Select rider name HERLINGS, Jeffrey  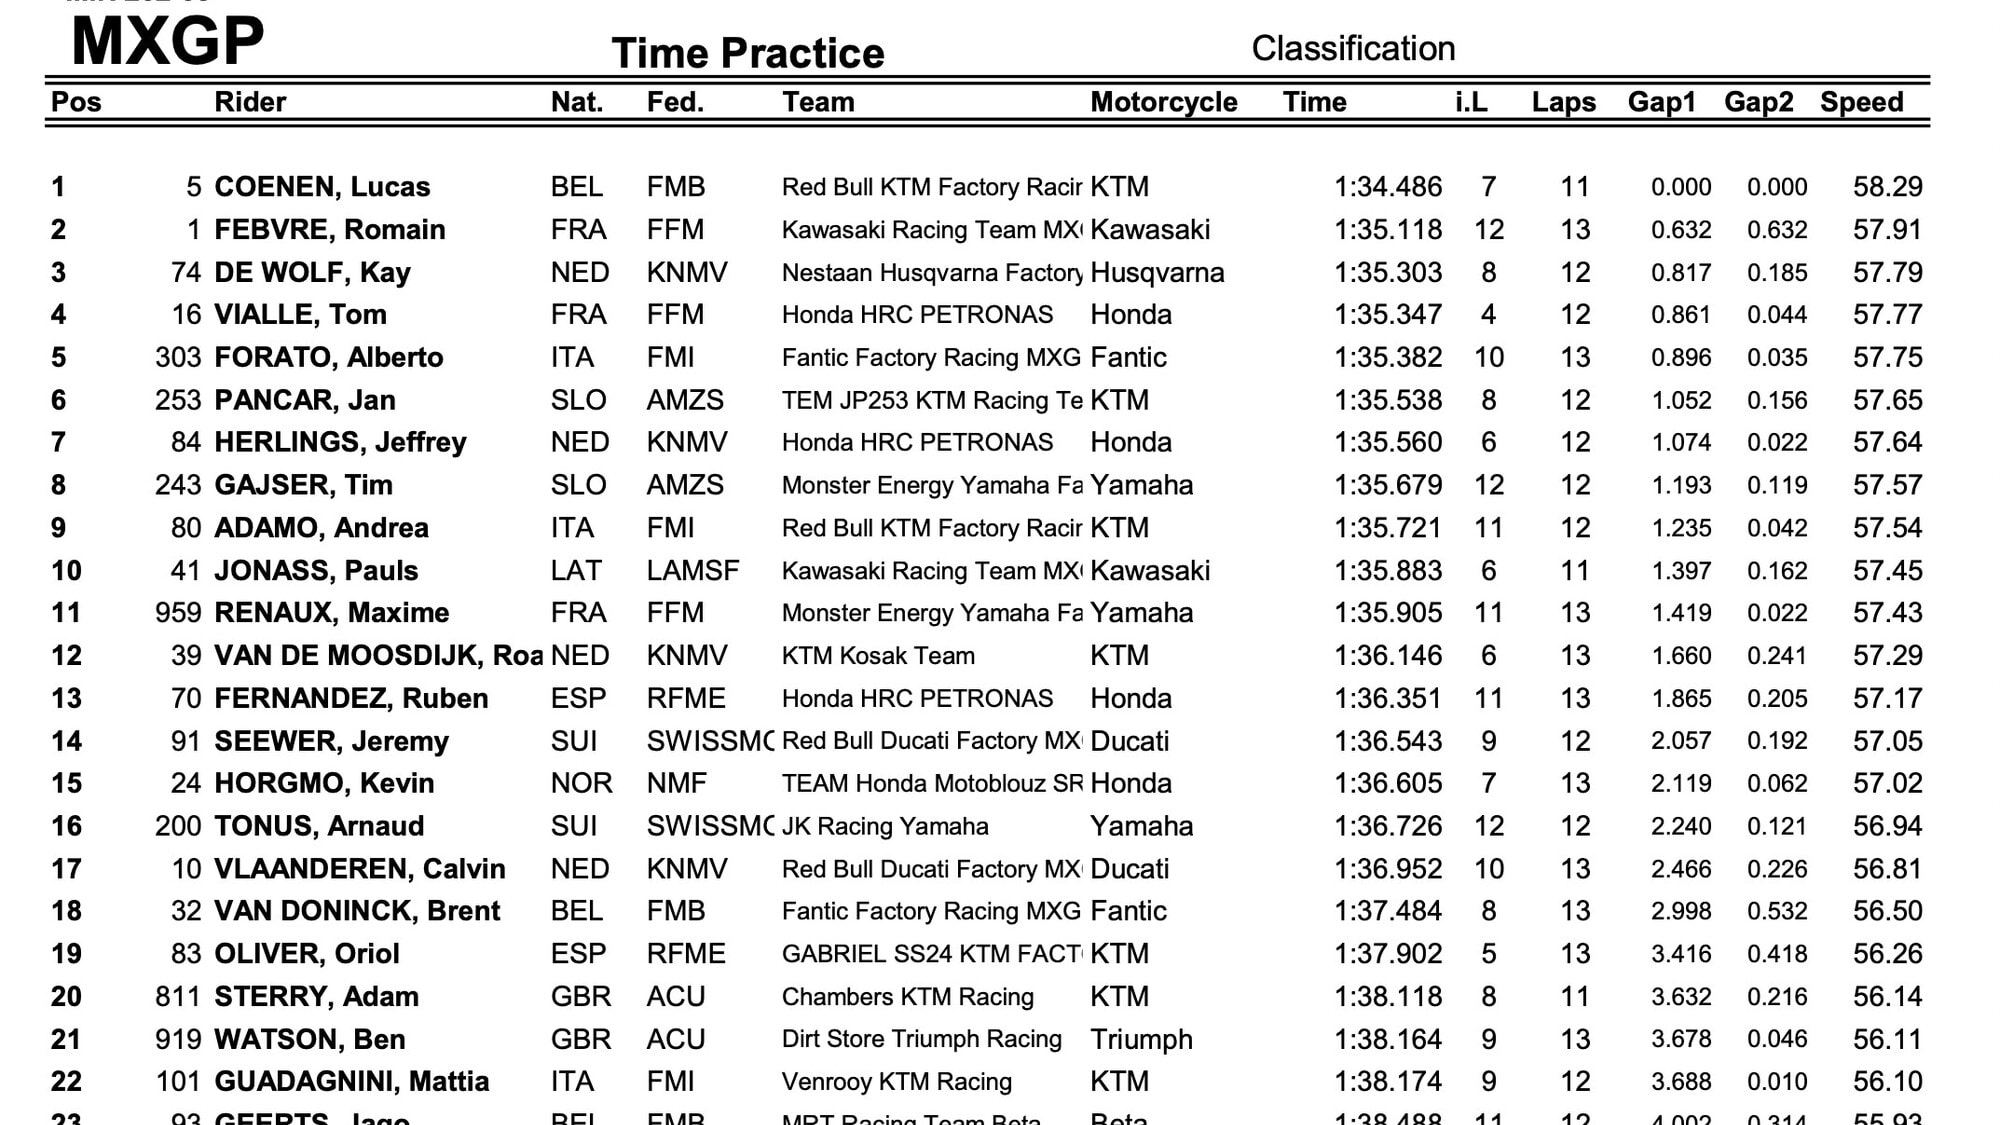[x=340, y=442]
